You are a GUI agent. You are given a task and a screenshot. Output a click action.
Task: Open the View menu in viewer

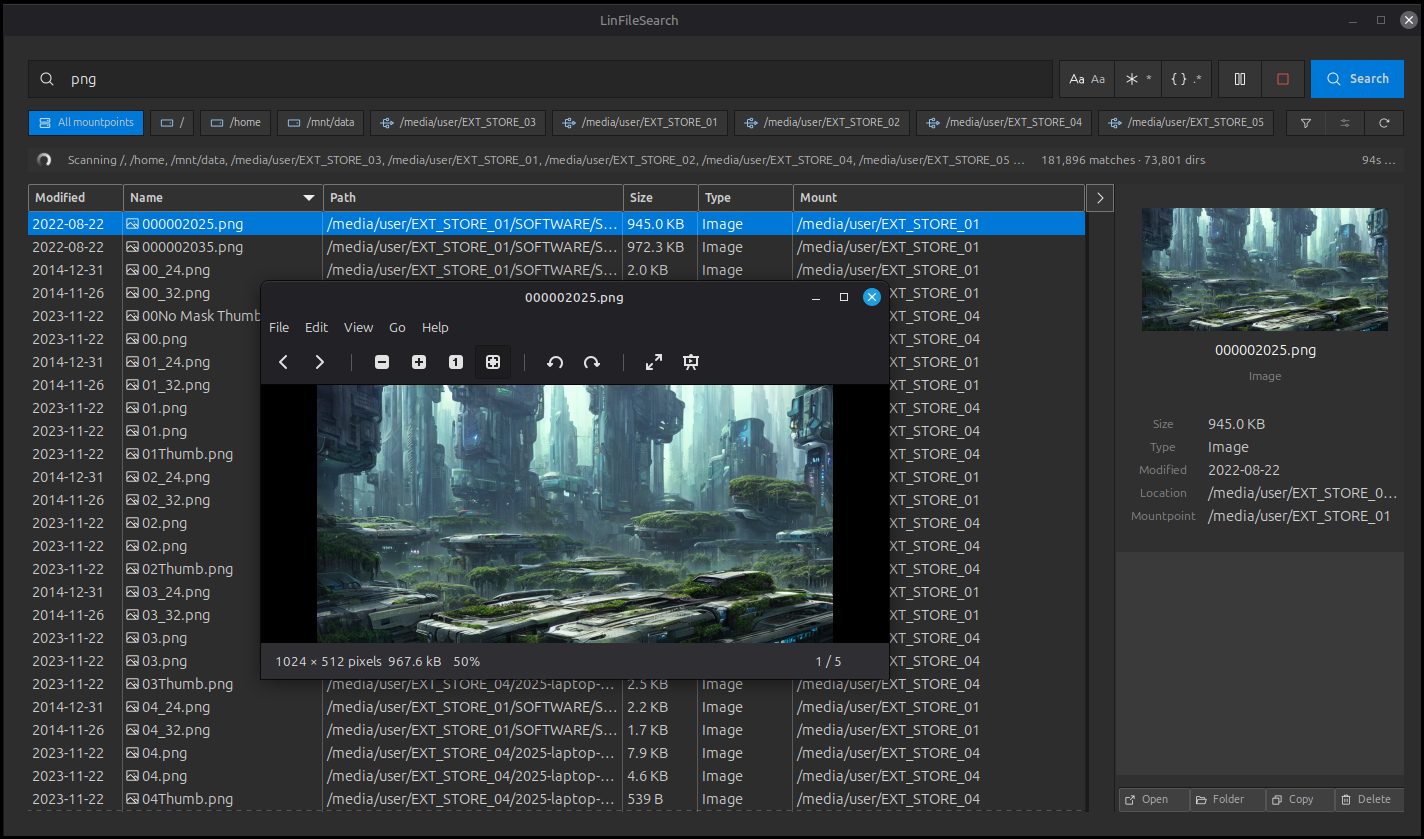coord(358,327)
